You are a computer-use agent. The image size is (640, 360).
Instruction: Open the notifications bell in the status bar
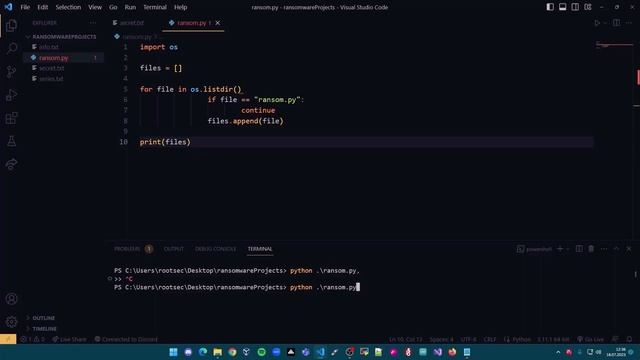[x=629, y=339]
